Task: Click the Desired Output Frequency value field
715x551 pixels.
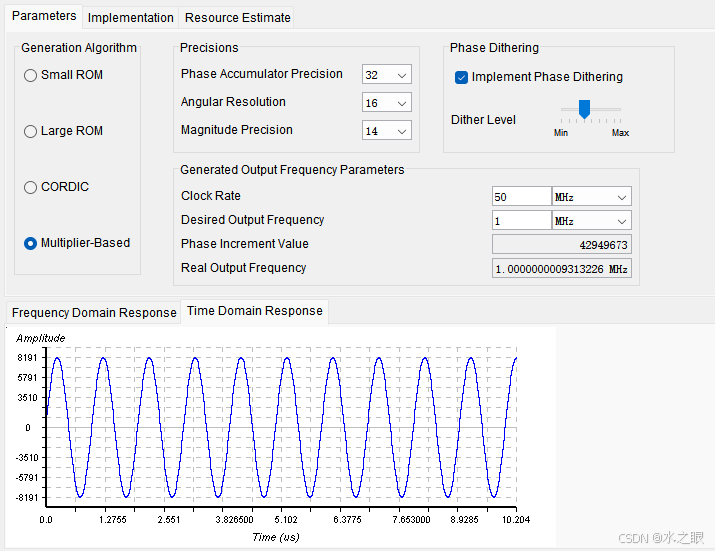Action: pyautogui.click(x=522, y=221)
